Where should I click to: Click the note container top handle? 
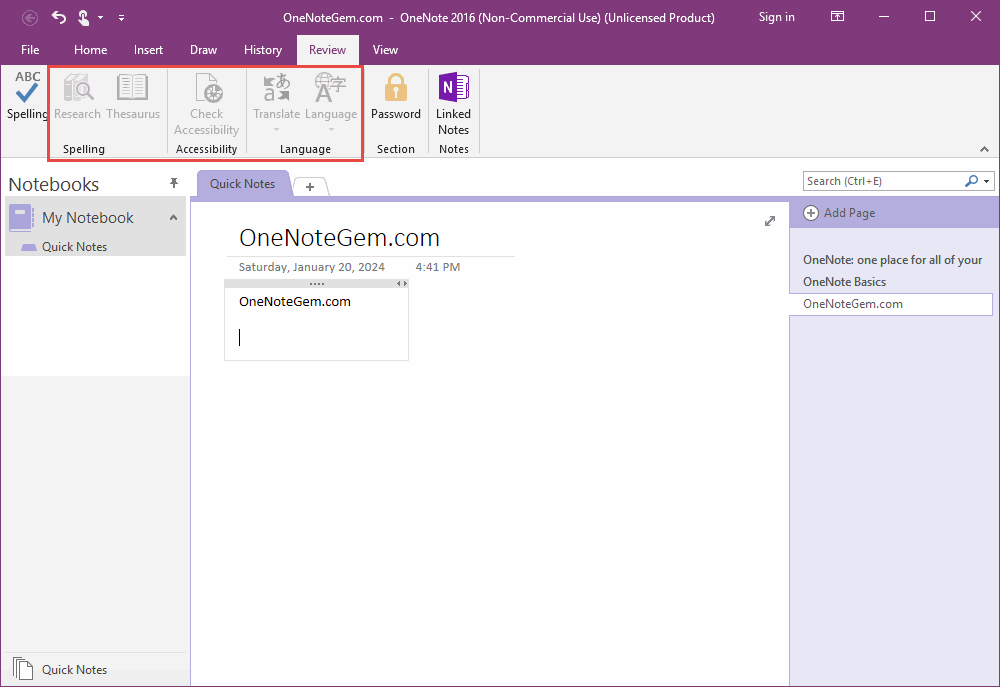(x=316, y=283)
